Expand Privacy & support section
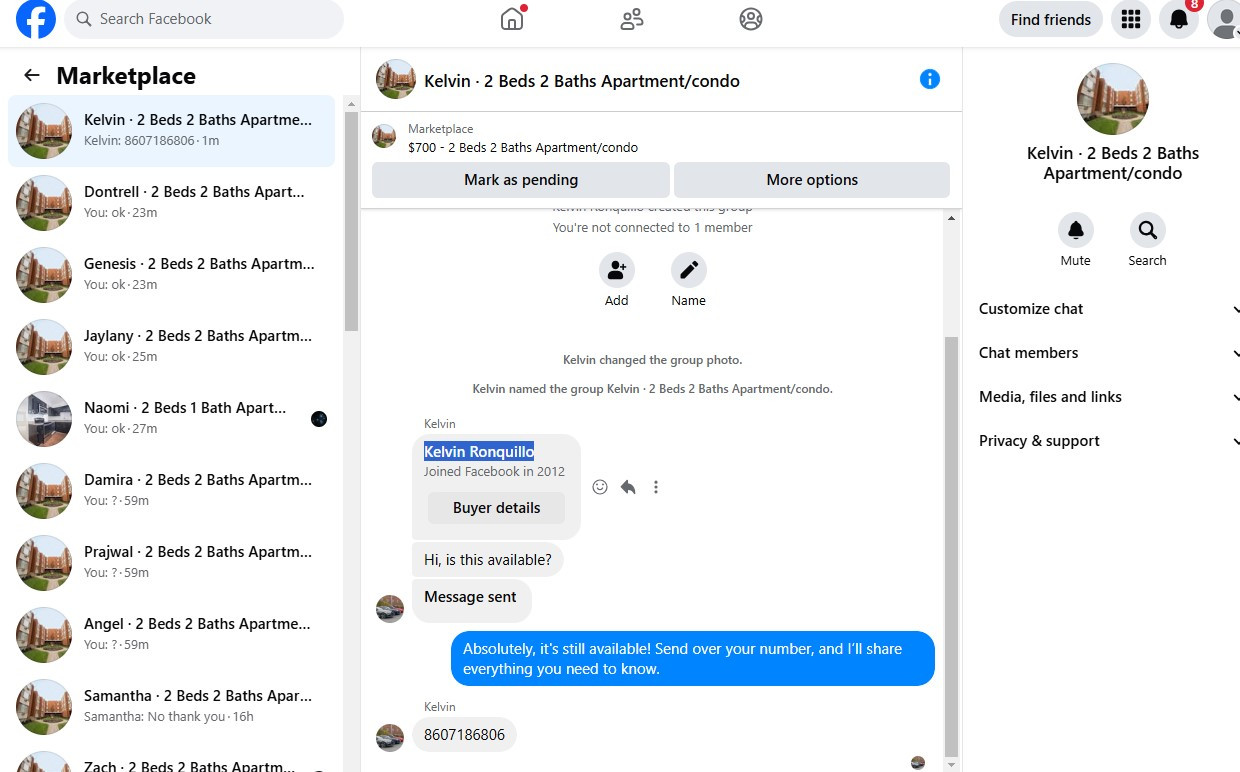 coord(1109,441)
